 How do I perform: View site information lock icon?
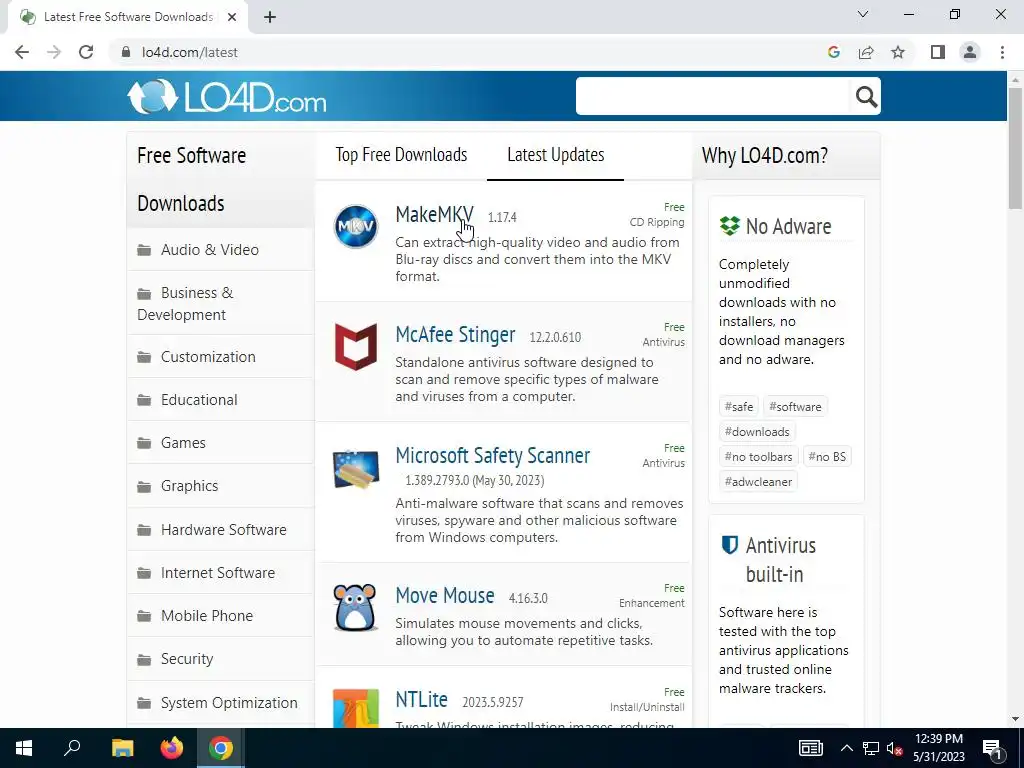126,52
